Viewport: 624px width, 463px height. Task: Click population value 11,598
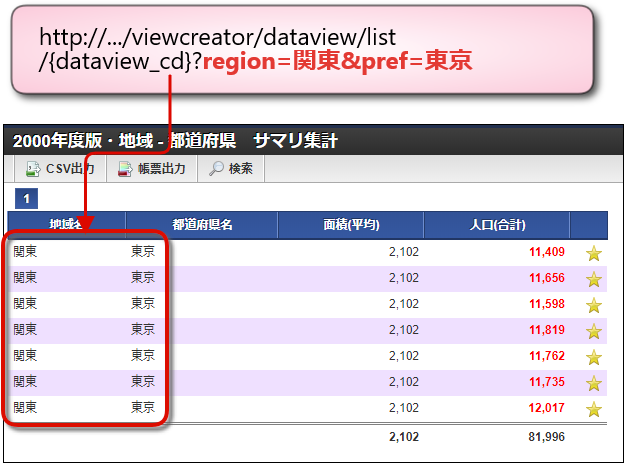pos(547,304)
